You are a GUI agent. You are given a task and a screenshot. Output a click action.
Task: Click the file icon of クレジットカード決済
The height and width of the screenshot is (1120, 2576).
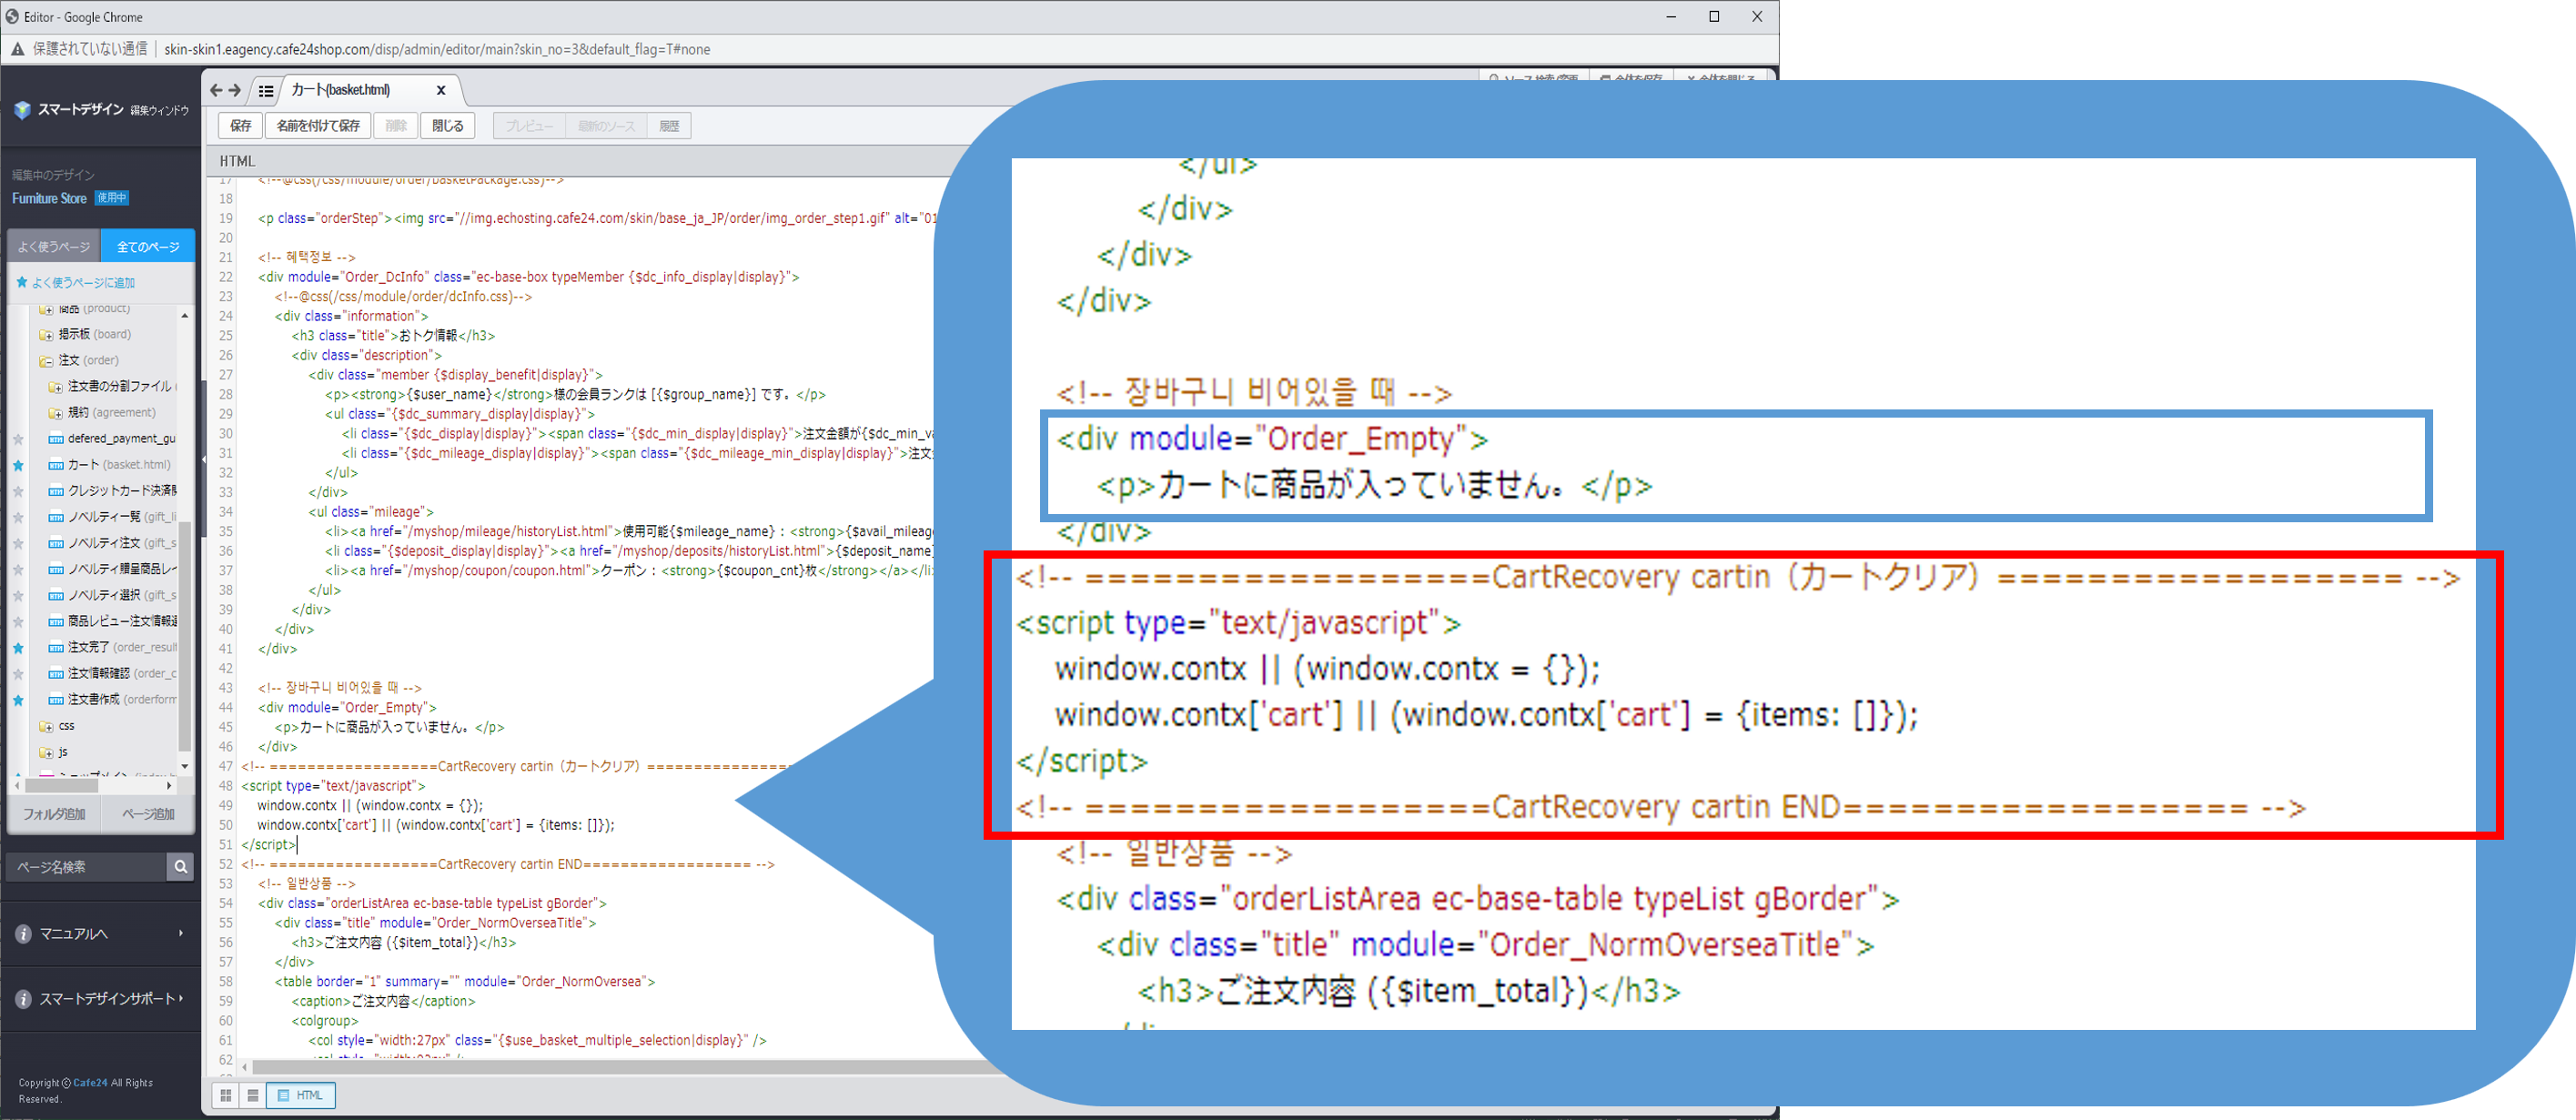point(56,491)
